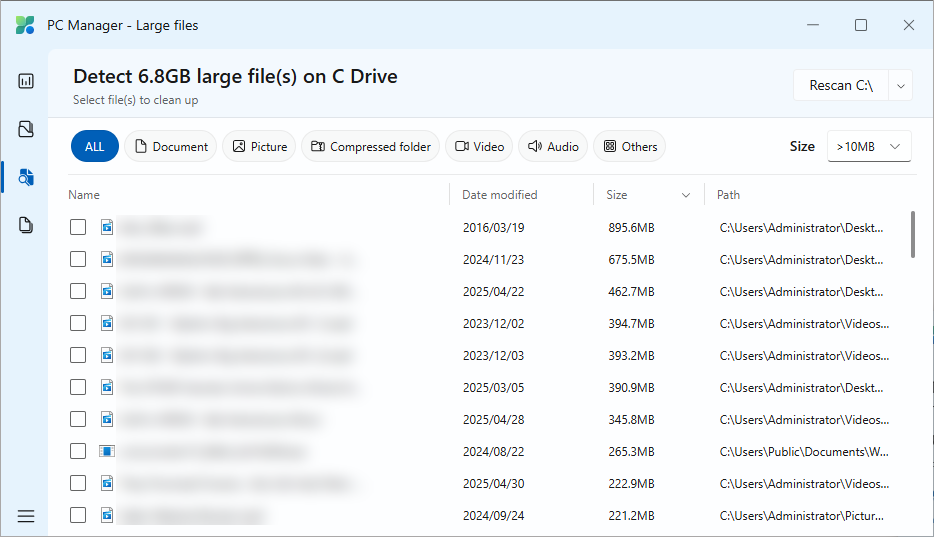Tick the checkbox for the 675.5MB file

tap(78, 260)
